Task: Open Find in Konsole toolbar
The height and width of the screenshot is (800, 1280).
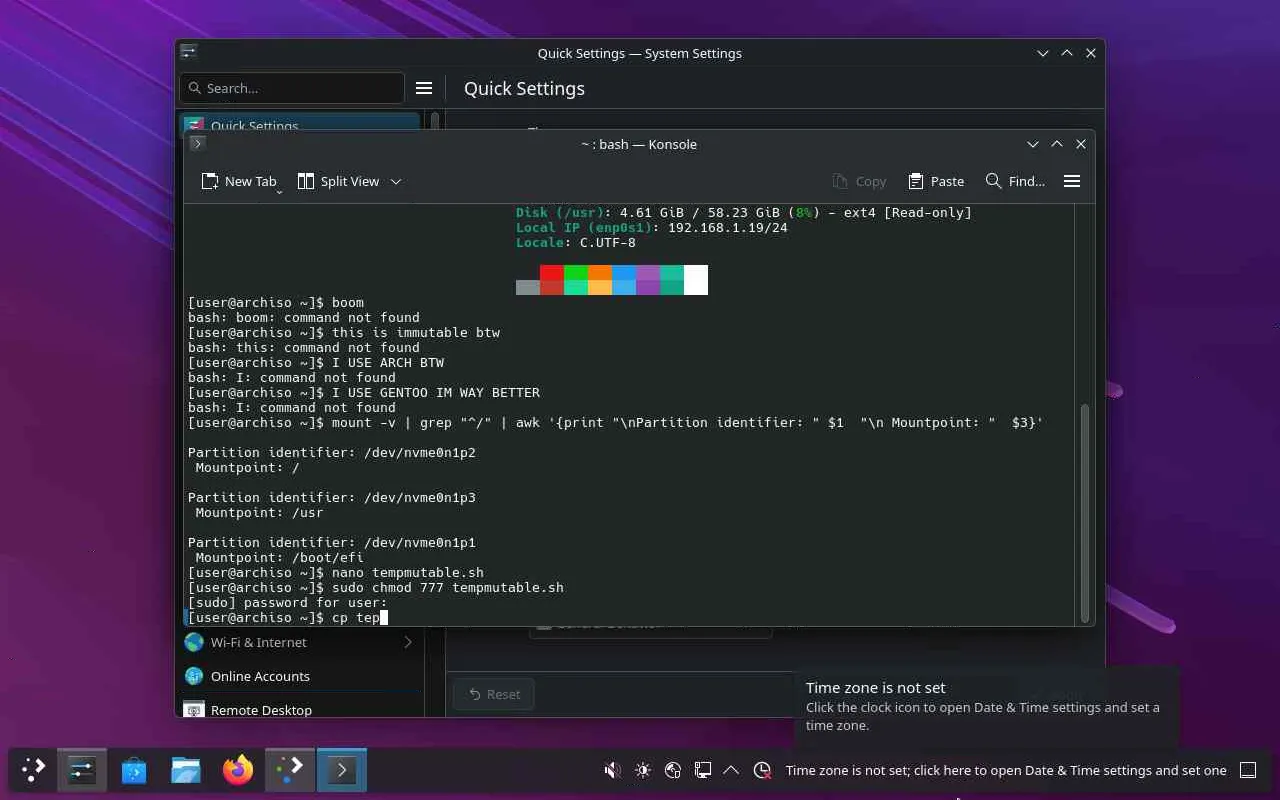Action: pos(1015,181)
